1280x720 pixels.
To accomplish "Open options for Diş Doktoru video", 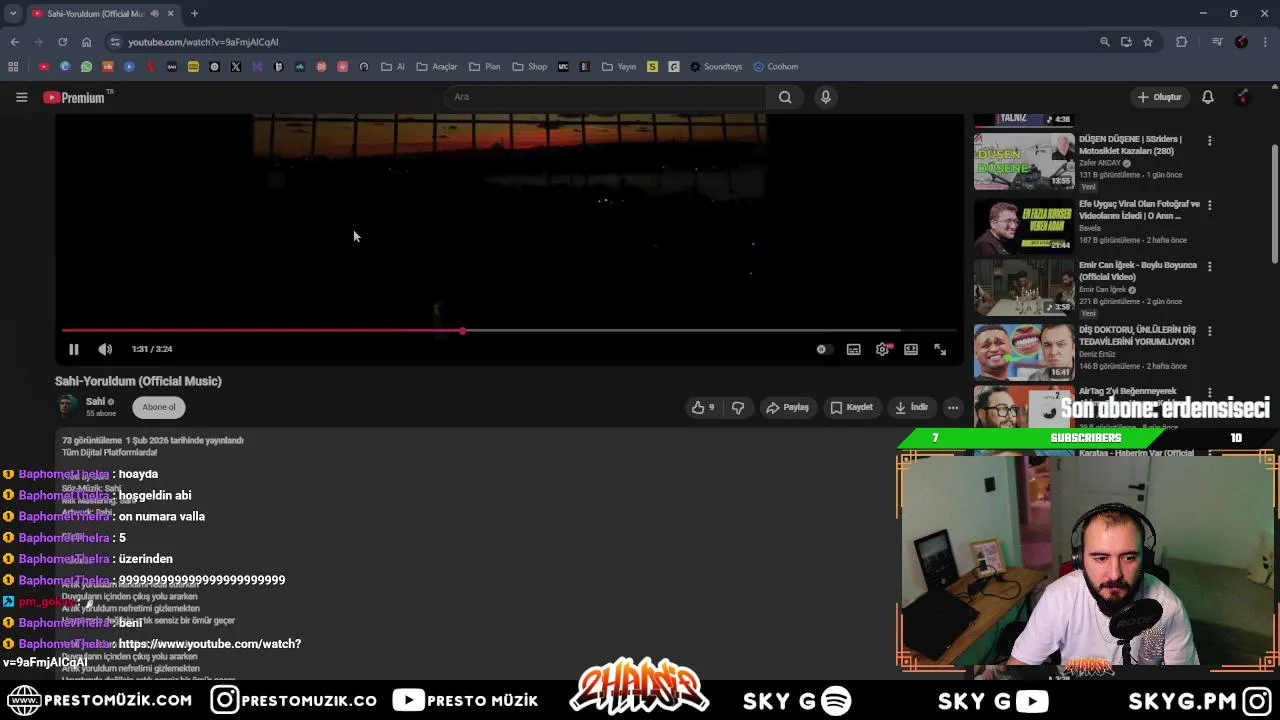I will pos(1209,331).
